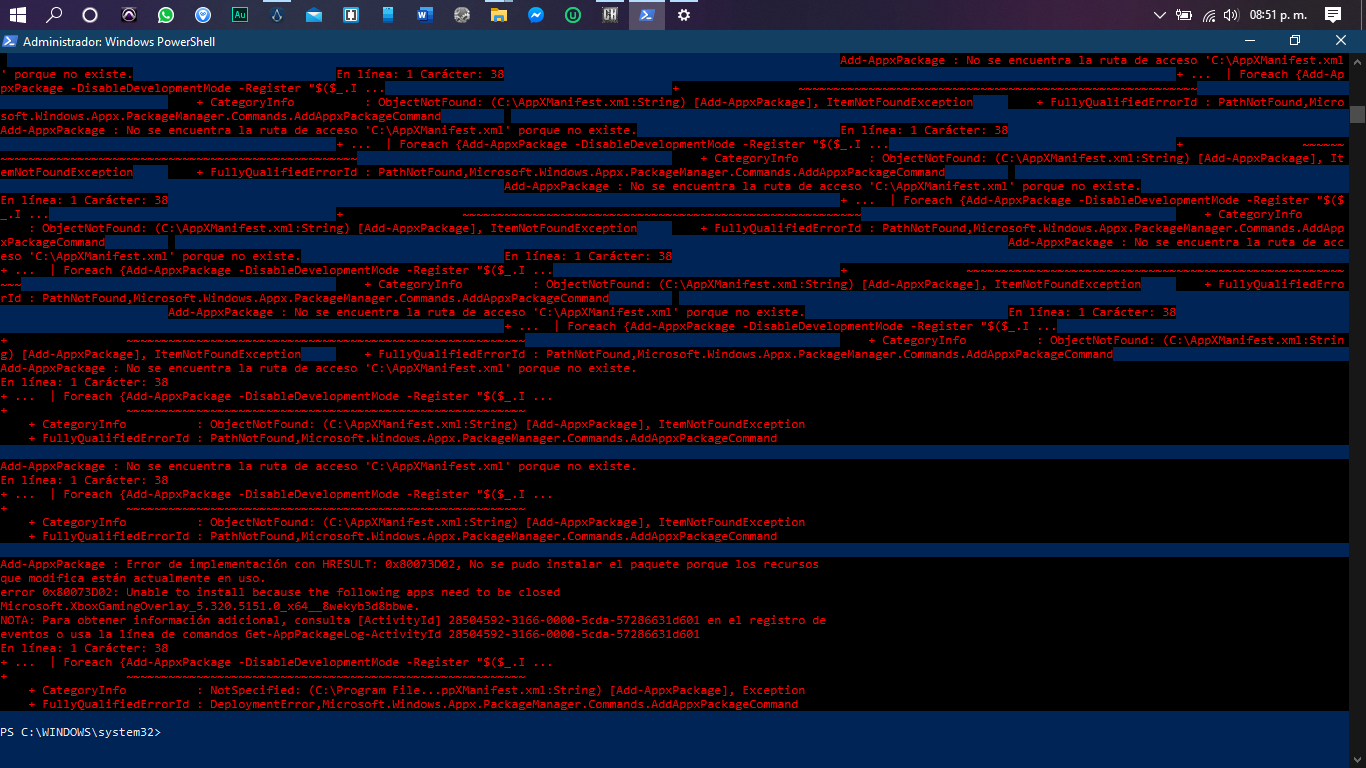Image resolution: width=1366 pixels, height=768 pixels.
Task: Open WhatsApp from the taskbar
Action: pyautogui.click(x=166, y=15)
